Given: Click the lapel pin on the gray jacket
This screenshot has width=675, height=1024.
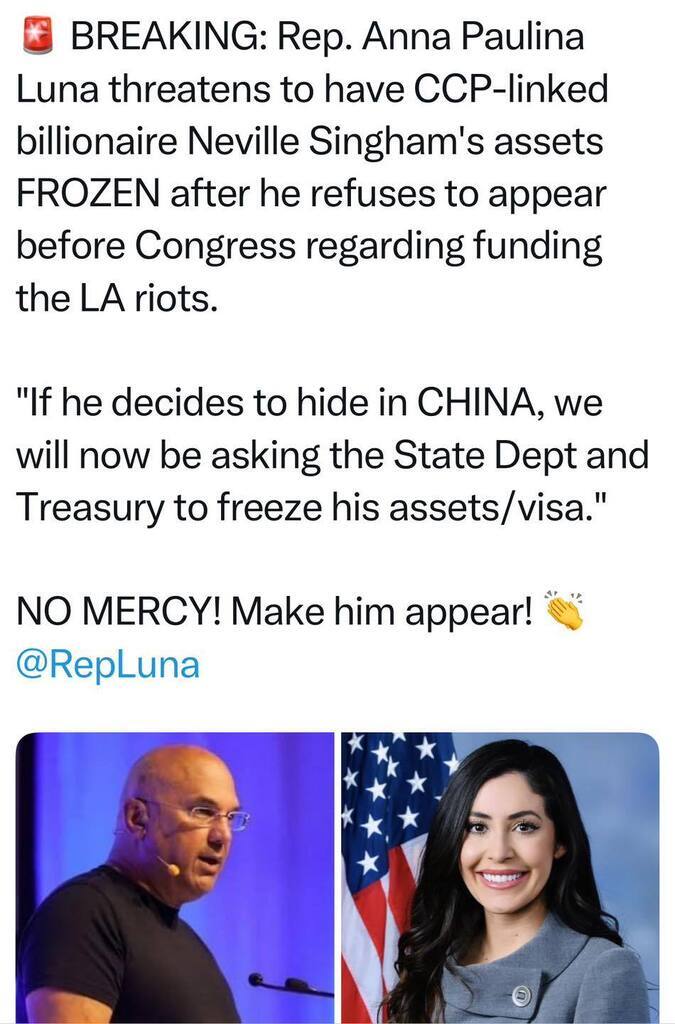Looking at the screenshot, I should point(522,996).
